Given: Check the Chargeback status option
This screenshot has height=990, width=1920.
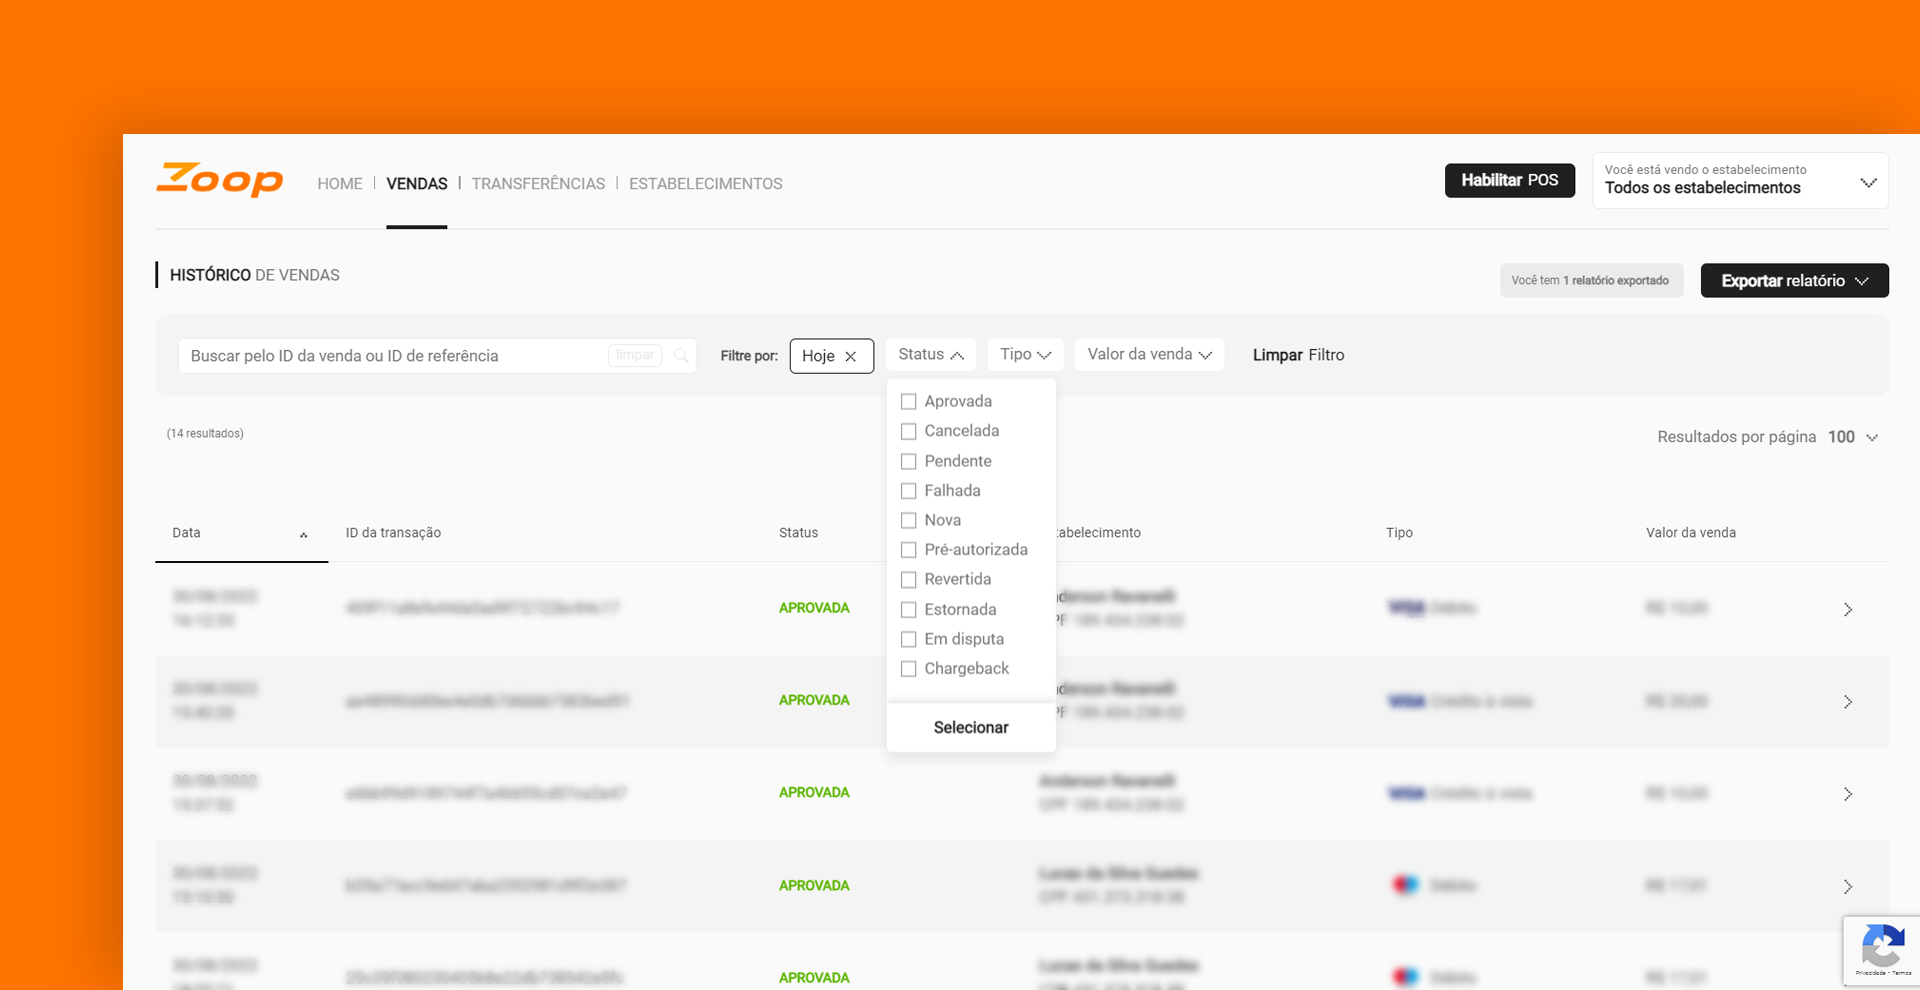Looking at the screenshot, I should (908, 668).
